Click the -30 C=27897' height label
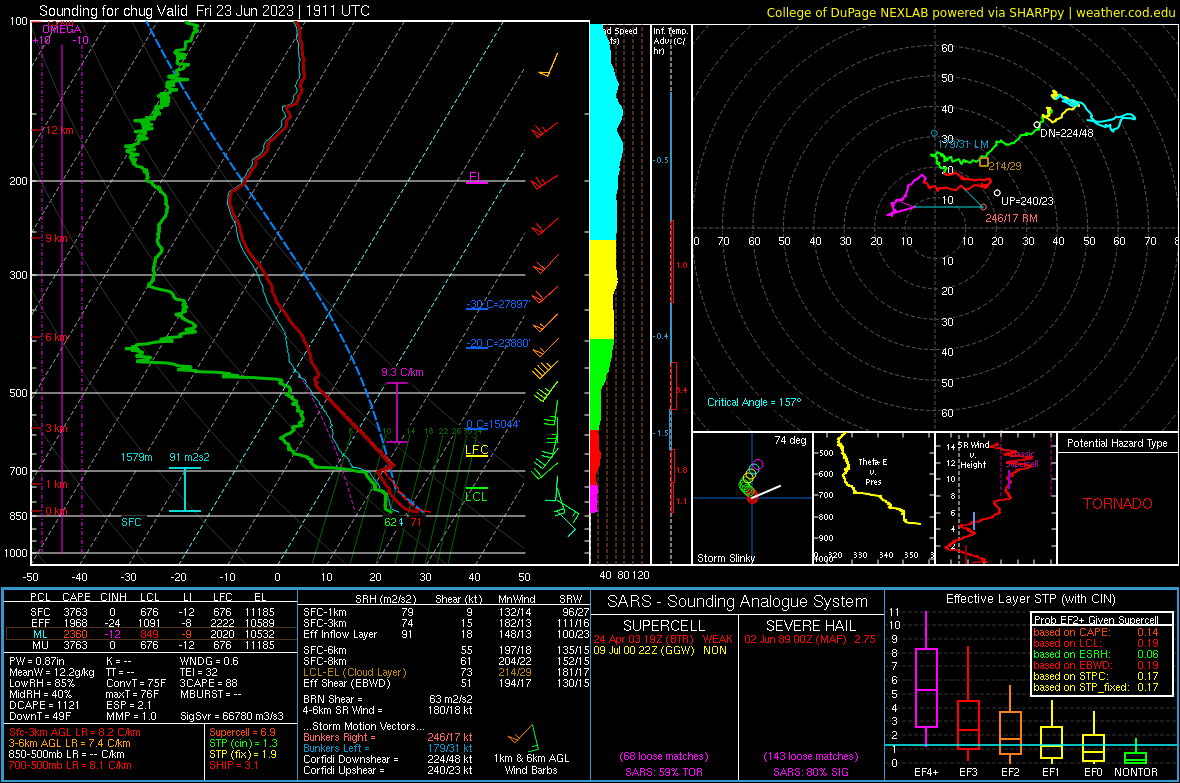This screenshot has height=783, width=1180. [x=498, y=304]
